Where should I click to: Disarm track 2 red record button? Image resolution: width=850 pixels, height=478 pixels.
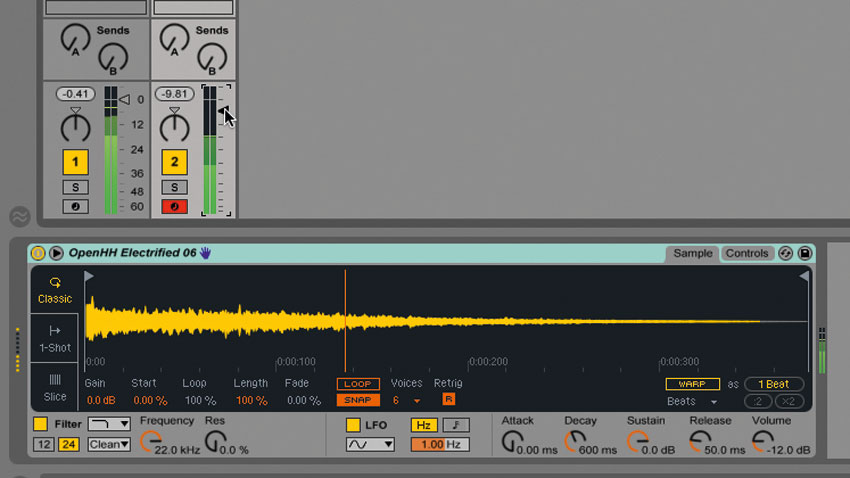pos(174,206)
